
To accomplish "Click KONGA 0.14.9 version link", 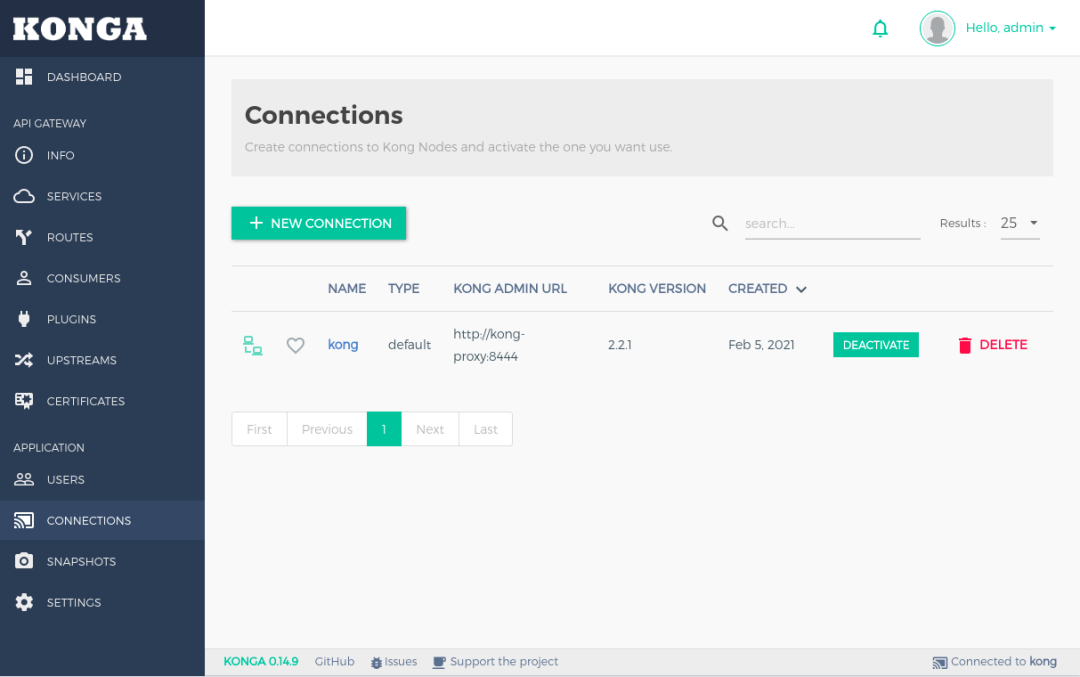I will point(260,661).
